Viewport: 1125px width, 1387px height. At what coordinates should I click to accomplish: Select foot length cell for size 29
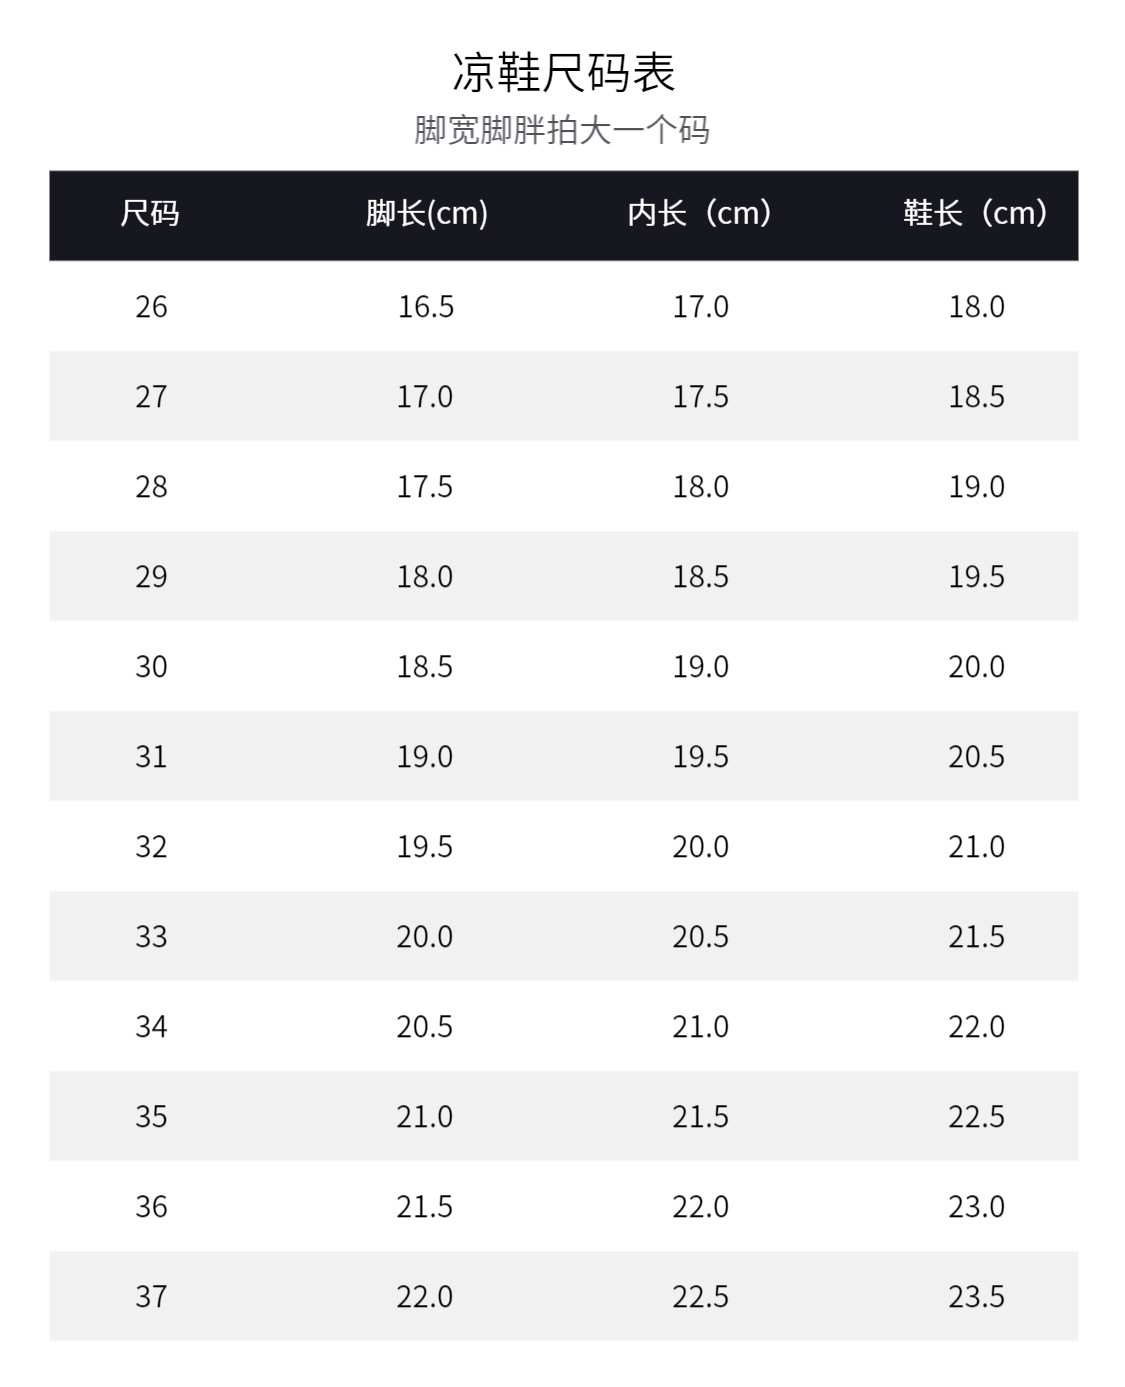pos(425,577)
